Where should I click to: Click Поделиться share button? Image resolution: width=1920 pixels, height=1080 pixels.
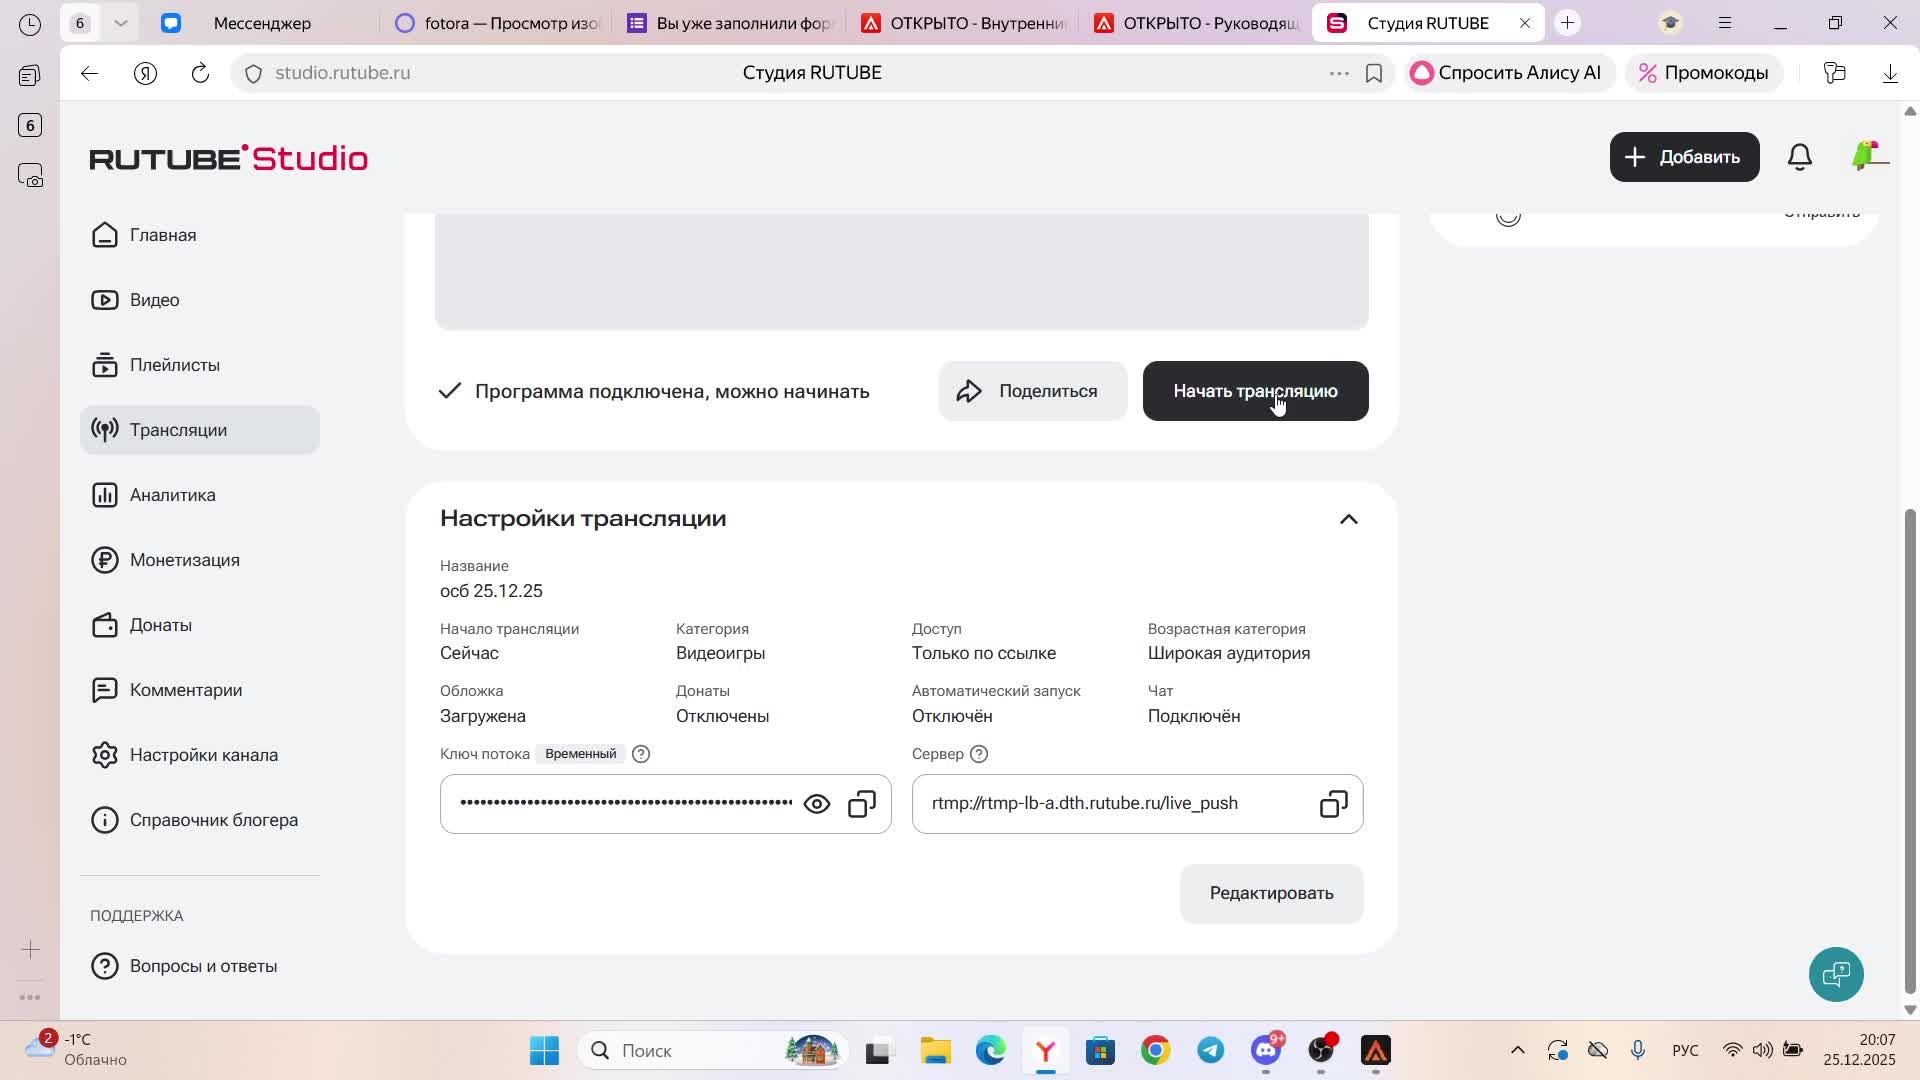[x=1032, y=391]
